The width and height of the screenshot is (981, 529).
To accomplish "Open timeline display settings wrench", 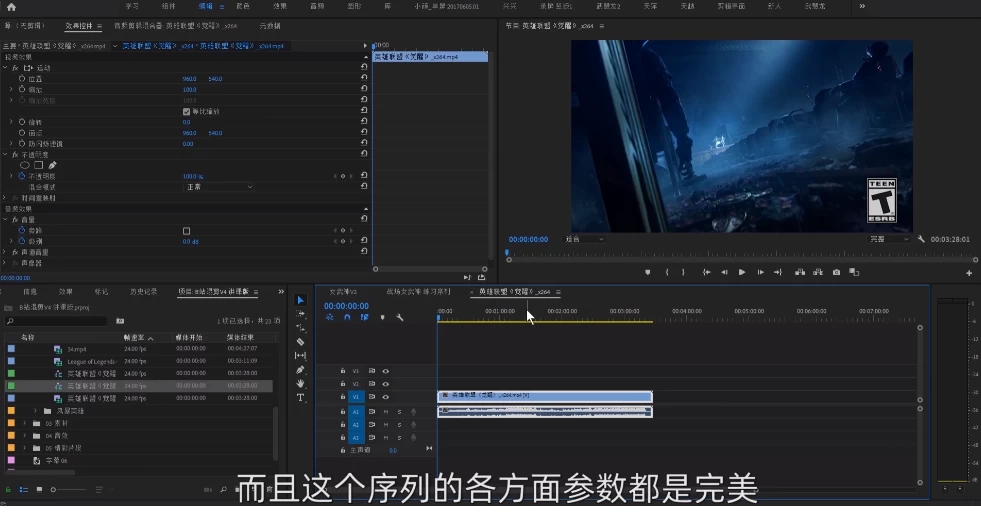I will tap(400, 318).
